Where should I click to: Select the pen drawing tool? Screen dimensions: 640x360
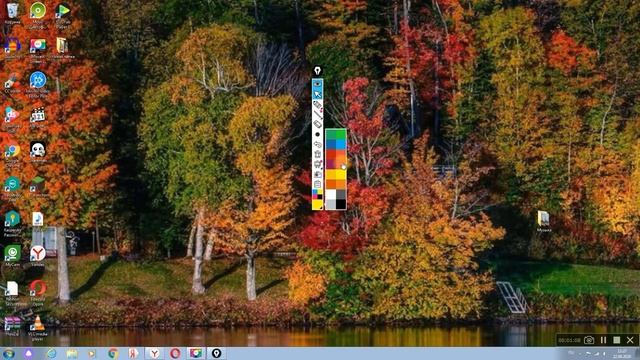click(318, 104)
